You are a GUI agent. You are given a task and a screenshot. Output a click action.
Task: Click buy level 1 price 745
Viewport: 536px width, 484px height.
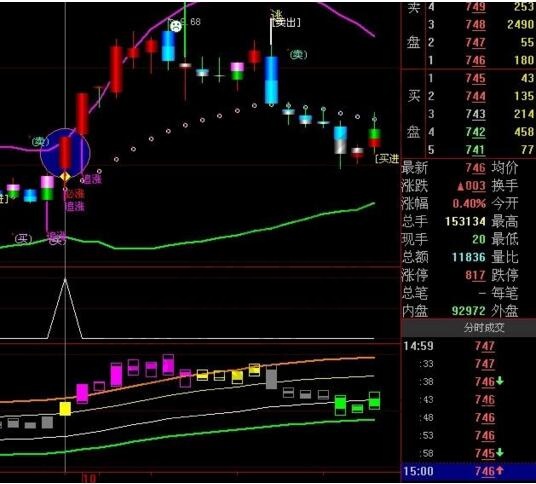tap(475, 78)
